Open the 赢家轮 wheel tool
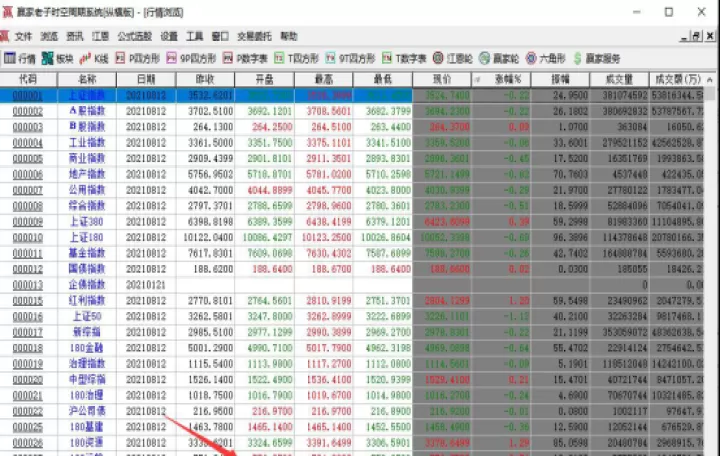Image resolution: width=720 pixels, height=456 pixels. click(x=499, y=58)
